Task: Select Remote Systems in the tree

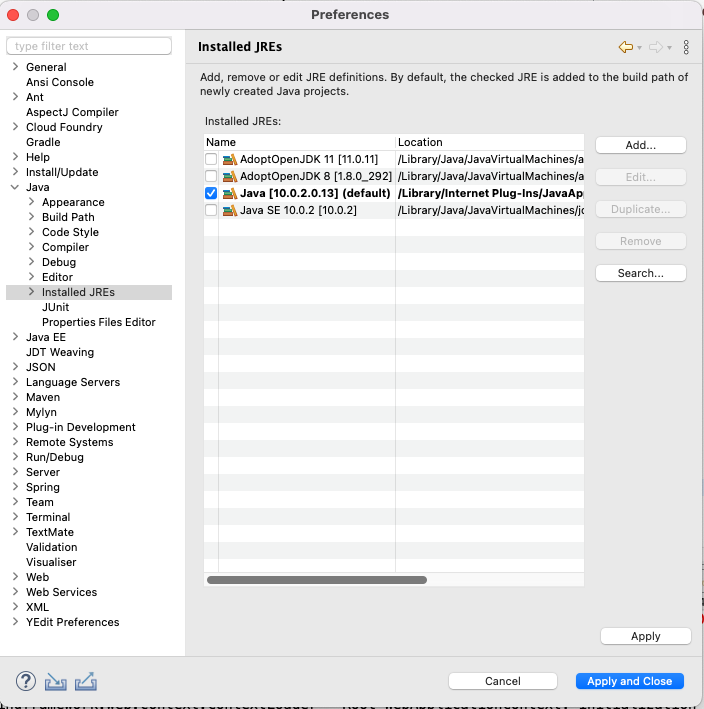Action: (x=70, y=442)
